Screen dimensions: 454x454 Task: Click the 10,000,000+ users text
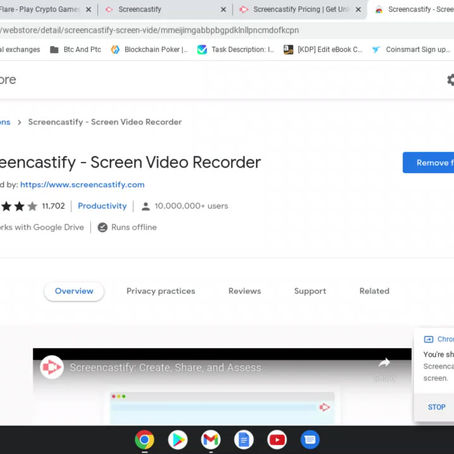point(191,206)
